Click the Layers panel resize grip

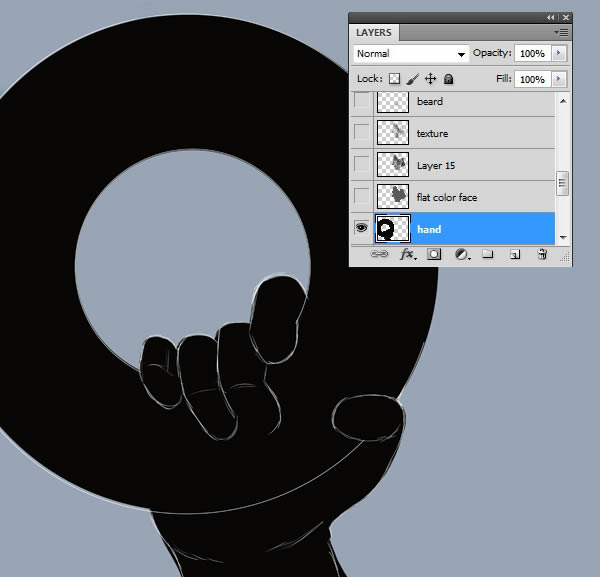click(x=565, y=257)
